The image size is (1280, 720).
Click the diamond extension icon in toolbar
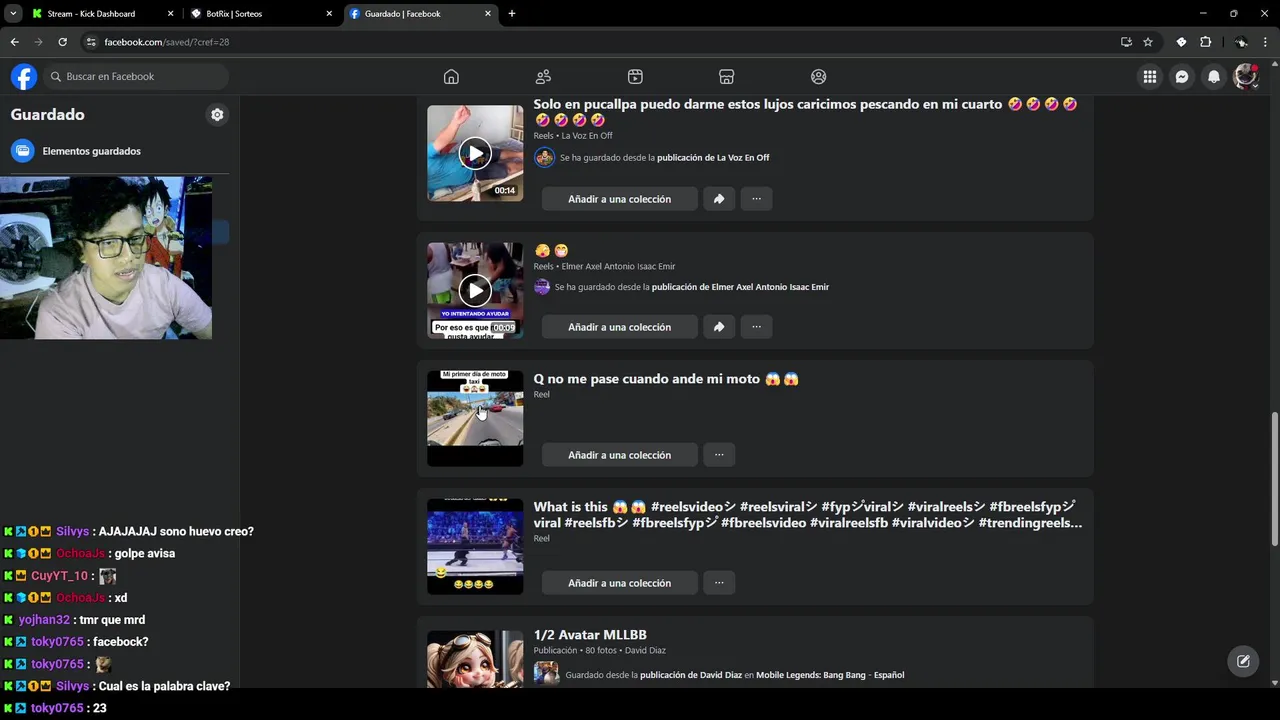(1181, 42)
